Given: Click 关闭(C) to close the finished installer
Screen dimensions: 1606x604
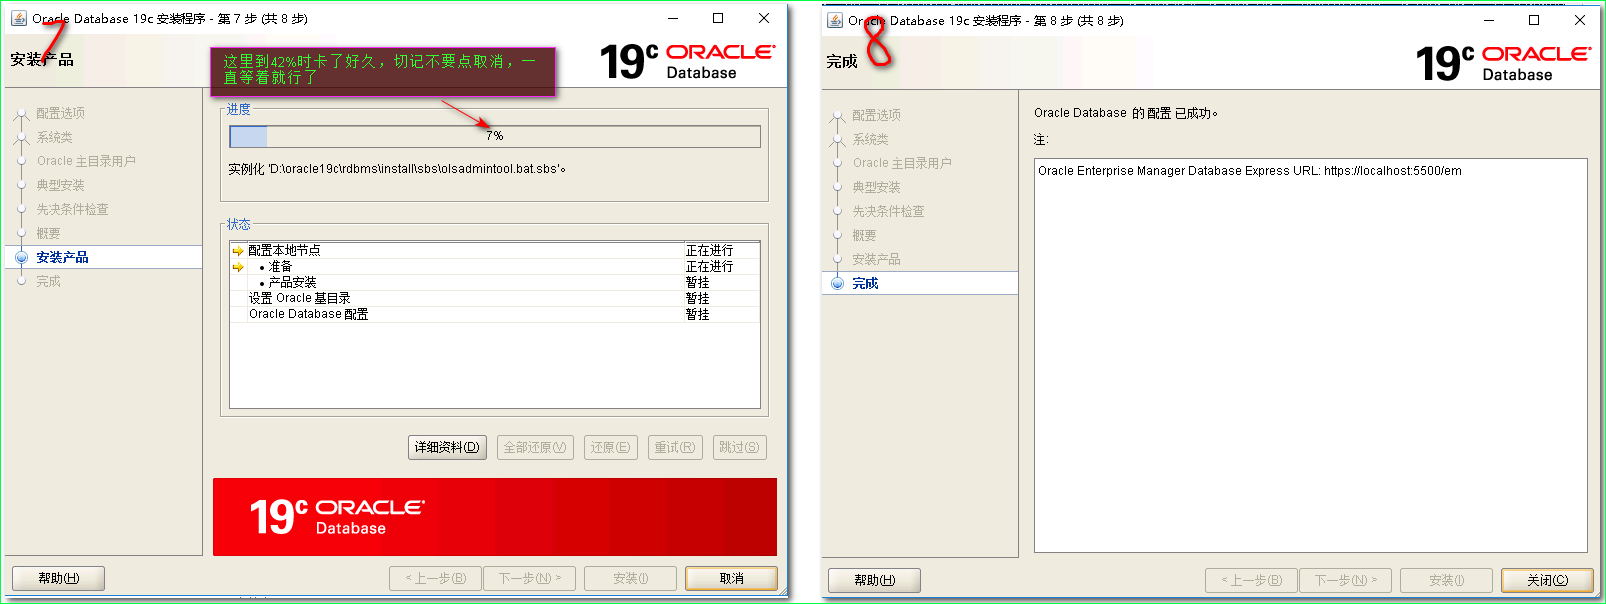Looking at the screenshot, I should click(x=1547, y=580).
